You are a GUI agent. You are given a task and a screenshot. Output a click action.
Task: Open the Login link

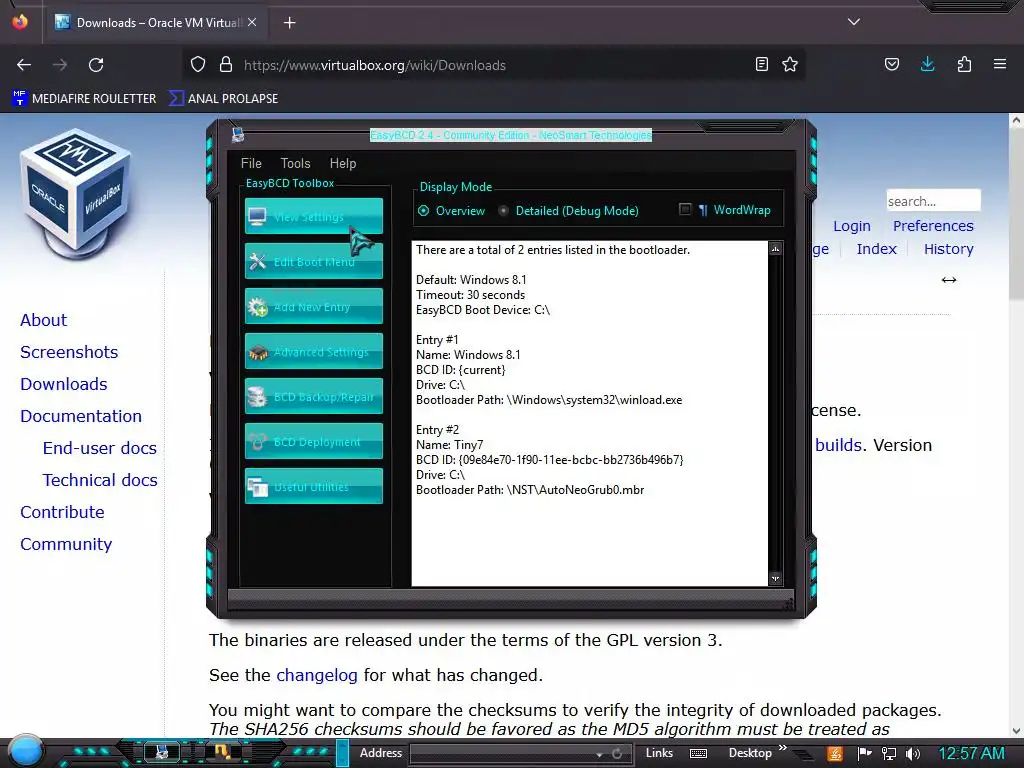coord(852,226)
